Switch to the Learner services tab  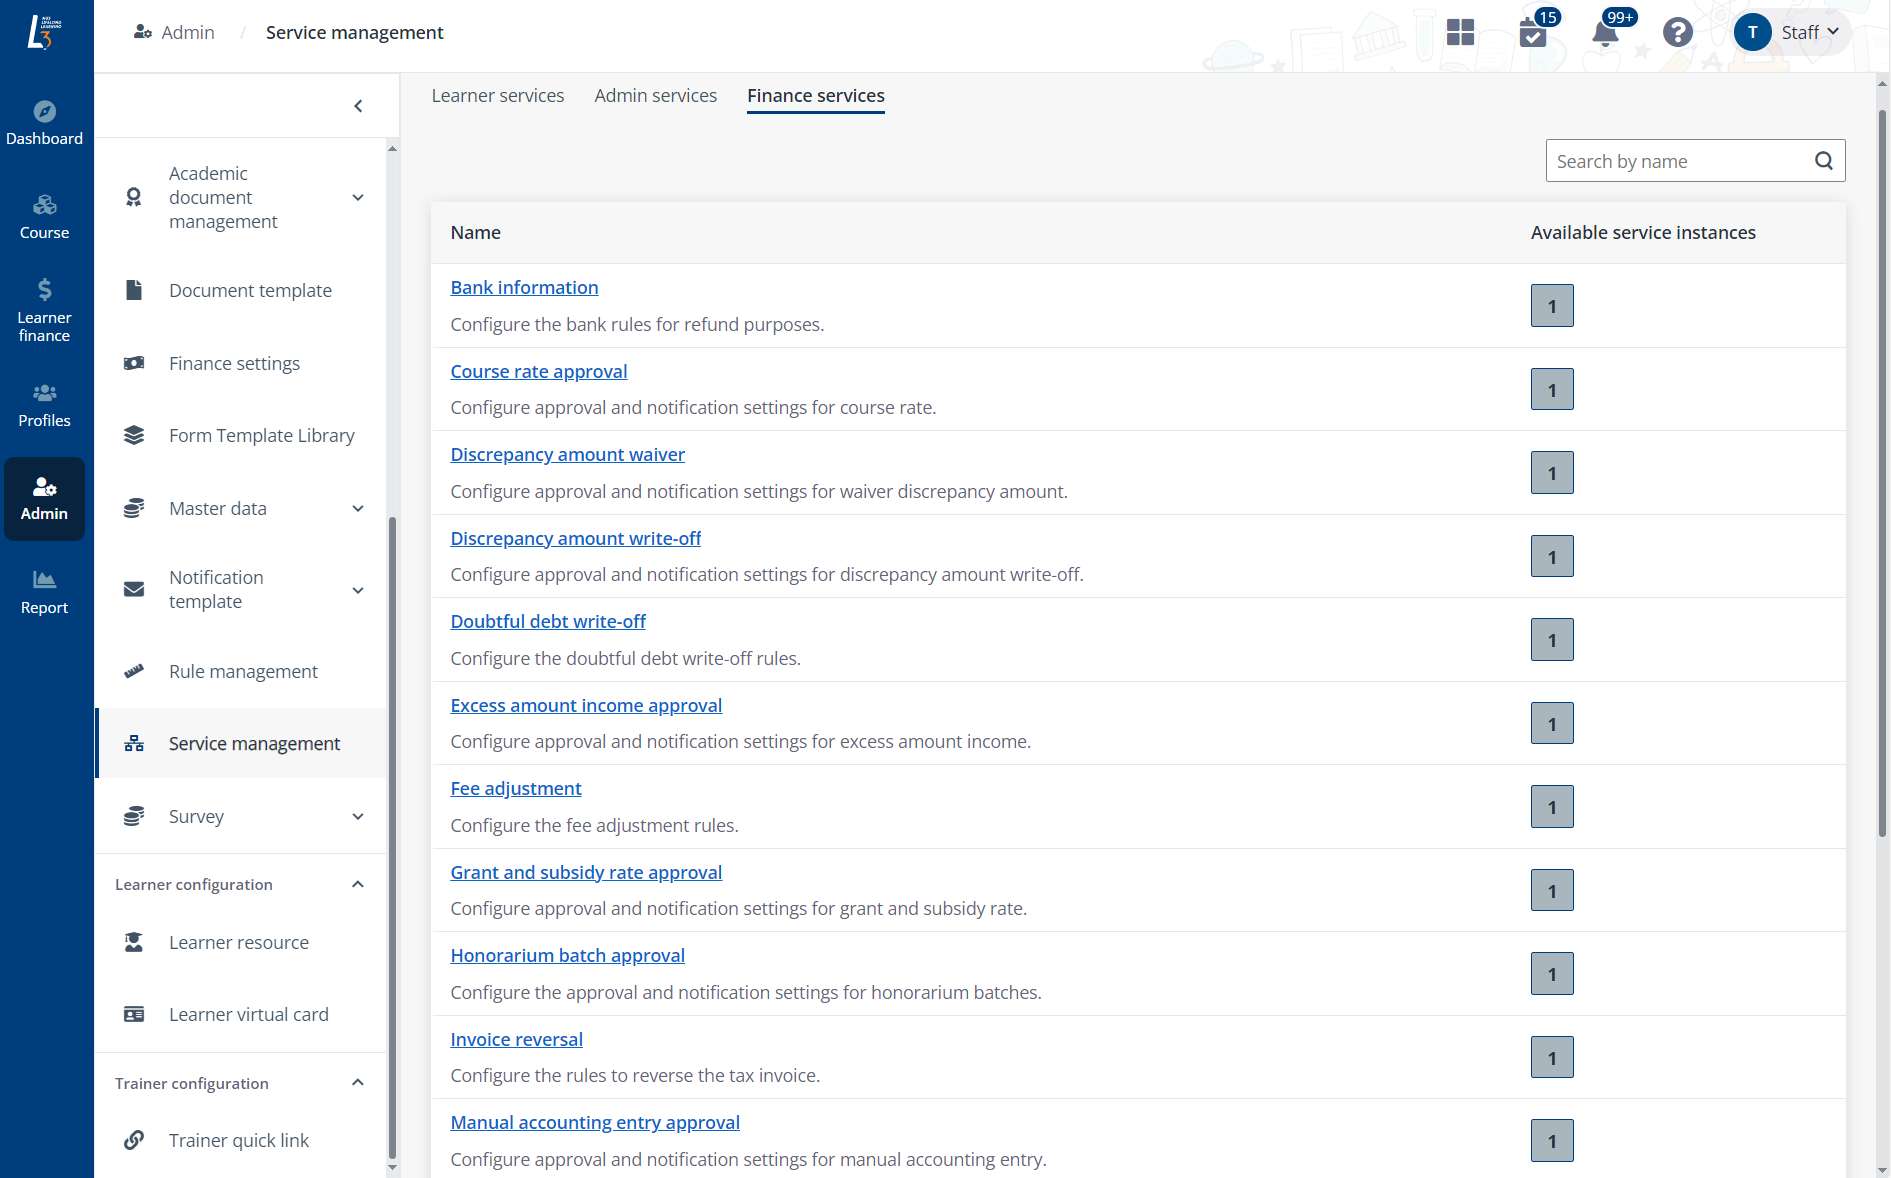point(497,96)
